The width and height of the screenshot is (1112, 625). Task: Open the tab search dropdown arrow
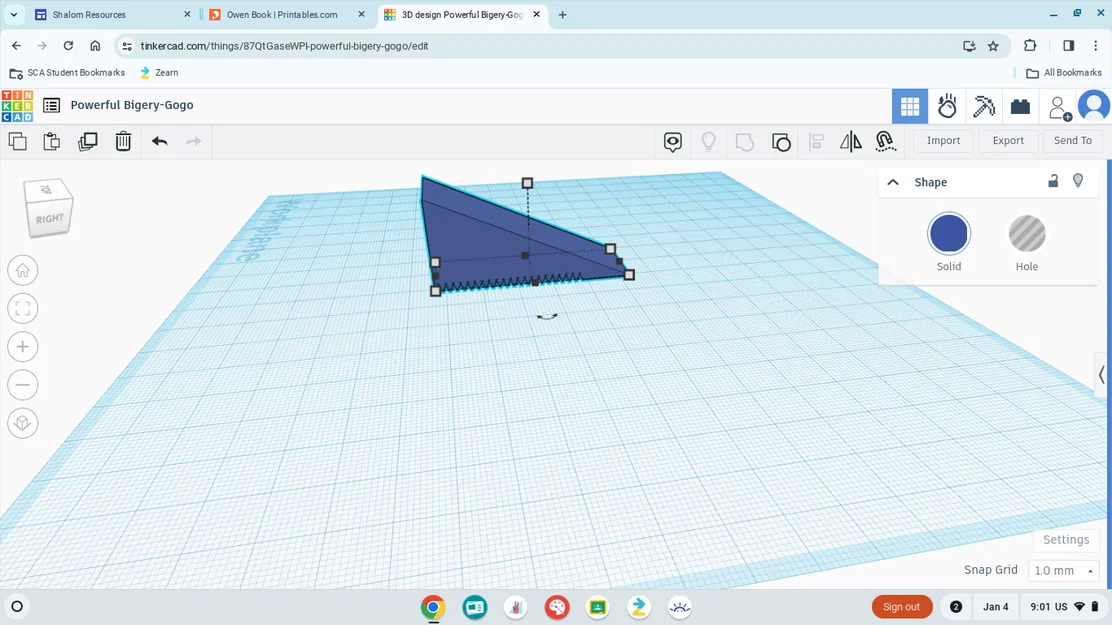coord(13,14)
